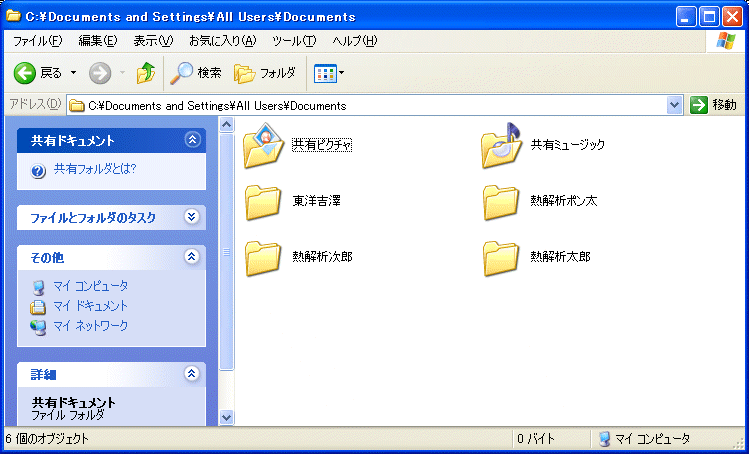Image resolution: width=749 pixels, height=454 pixels.
Task: Select the 熱解析次郎 folder name
Action: pos(322,257)
